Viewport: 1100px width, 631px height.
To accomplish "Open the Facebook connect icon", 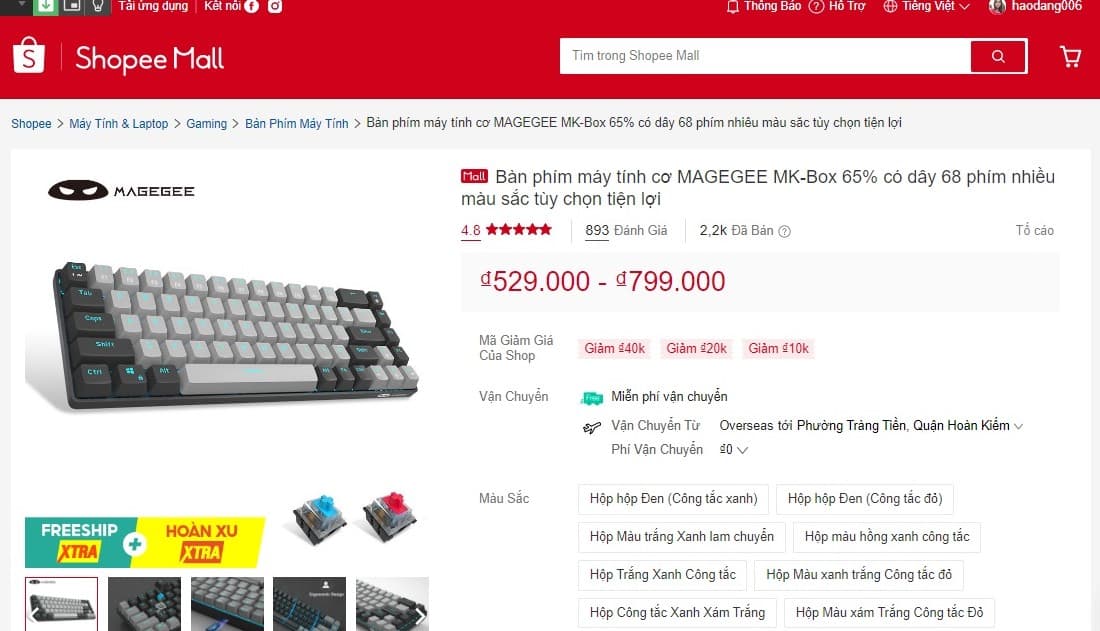I will [x=251, y=6].
